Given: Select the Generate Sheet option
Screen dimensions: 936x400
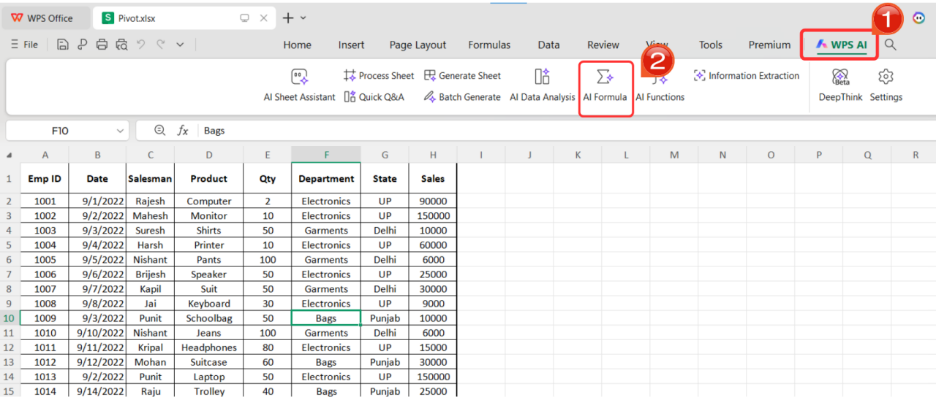Looking at the screenshot, I should (x=463, y=76).
